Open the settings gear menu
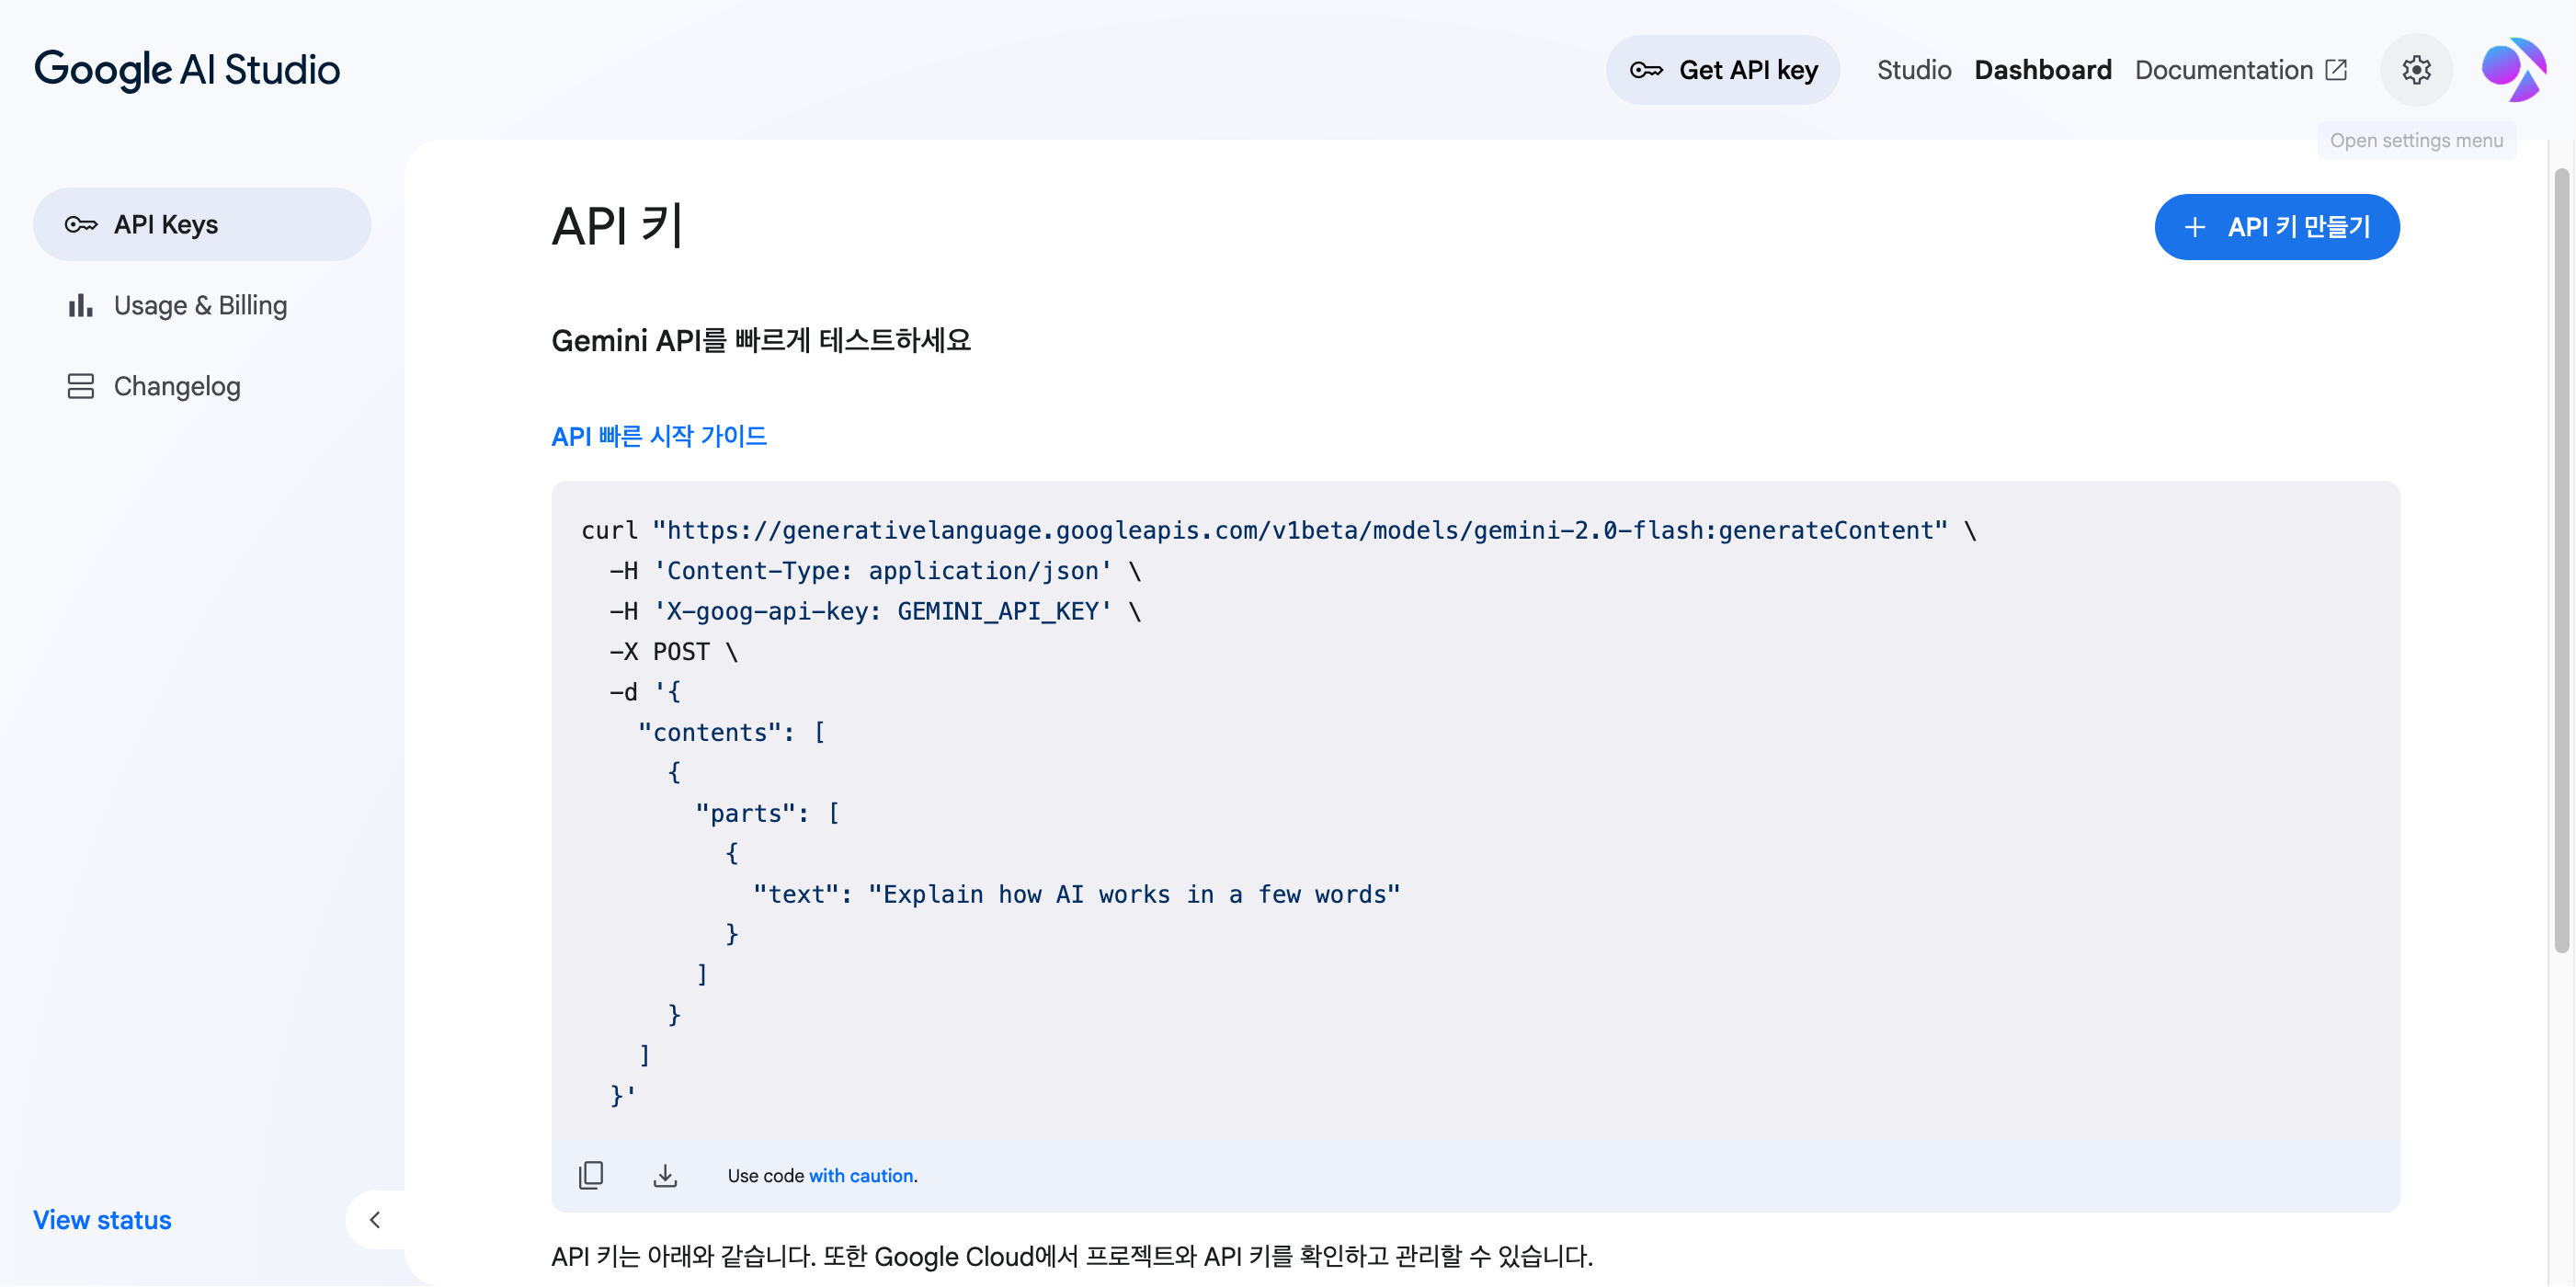The height and width of the screenshot is (1287, 2576). point(2416,70)
